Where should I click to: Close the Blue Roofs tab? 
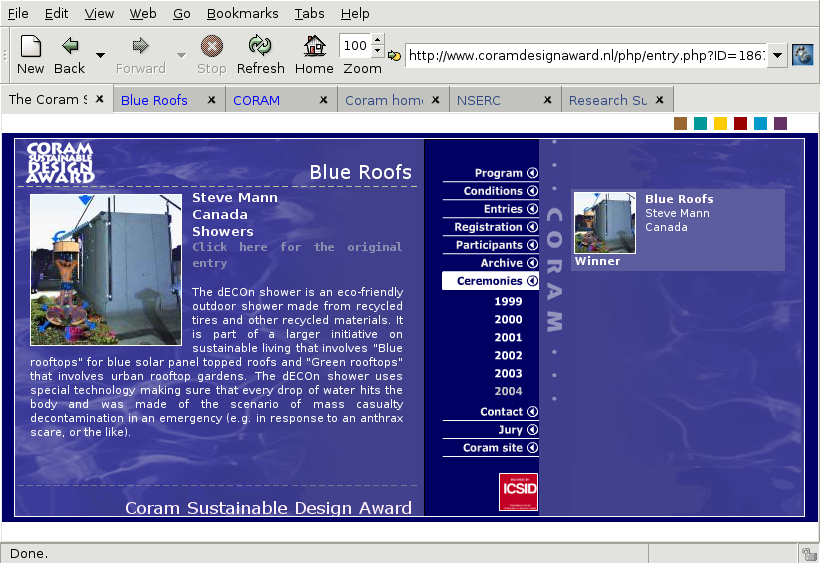pos(211,100)
